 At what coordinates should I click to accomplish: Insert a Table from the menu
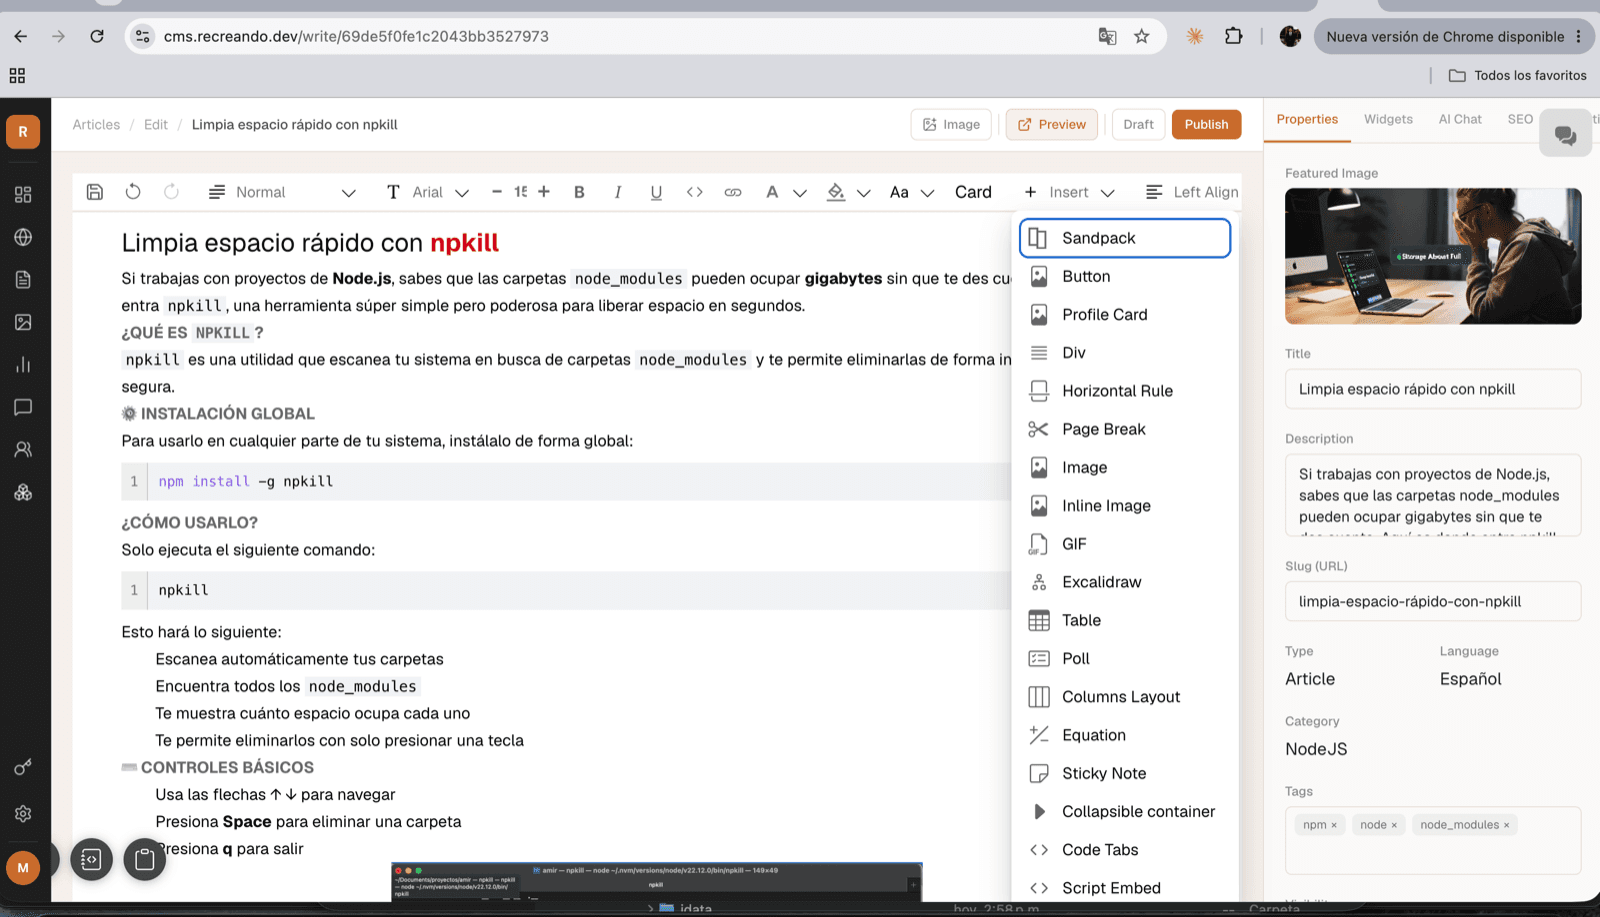click(x=1125, y=620)
